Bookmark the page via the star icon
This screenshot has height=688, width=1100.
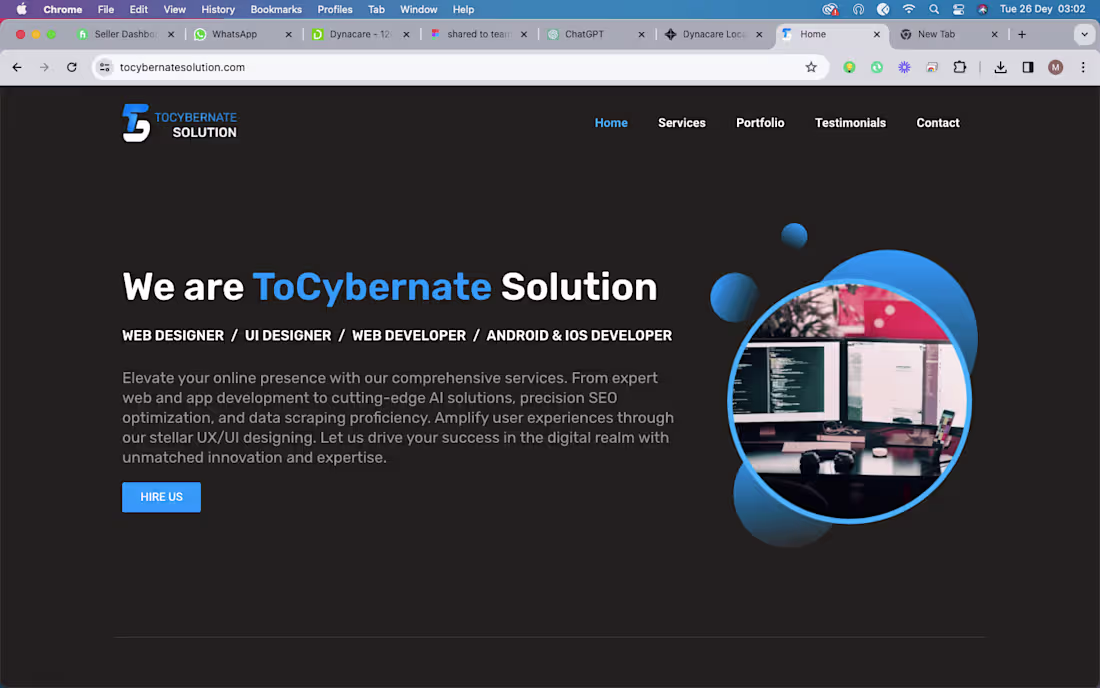point(813,67)
